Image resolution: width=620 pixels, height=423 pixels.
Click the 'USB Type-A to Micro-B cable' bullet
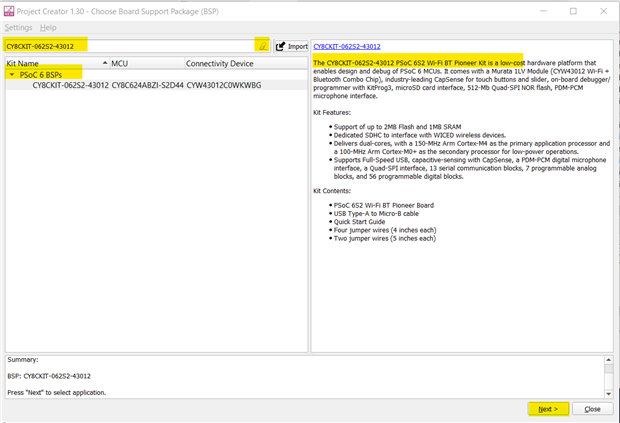tap(376, 213)
